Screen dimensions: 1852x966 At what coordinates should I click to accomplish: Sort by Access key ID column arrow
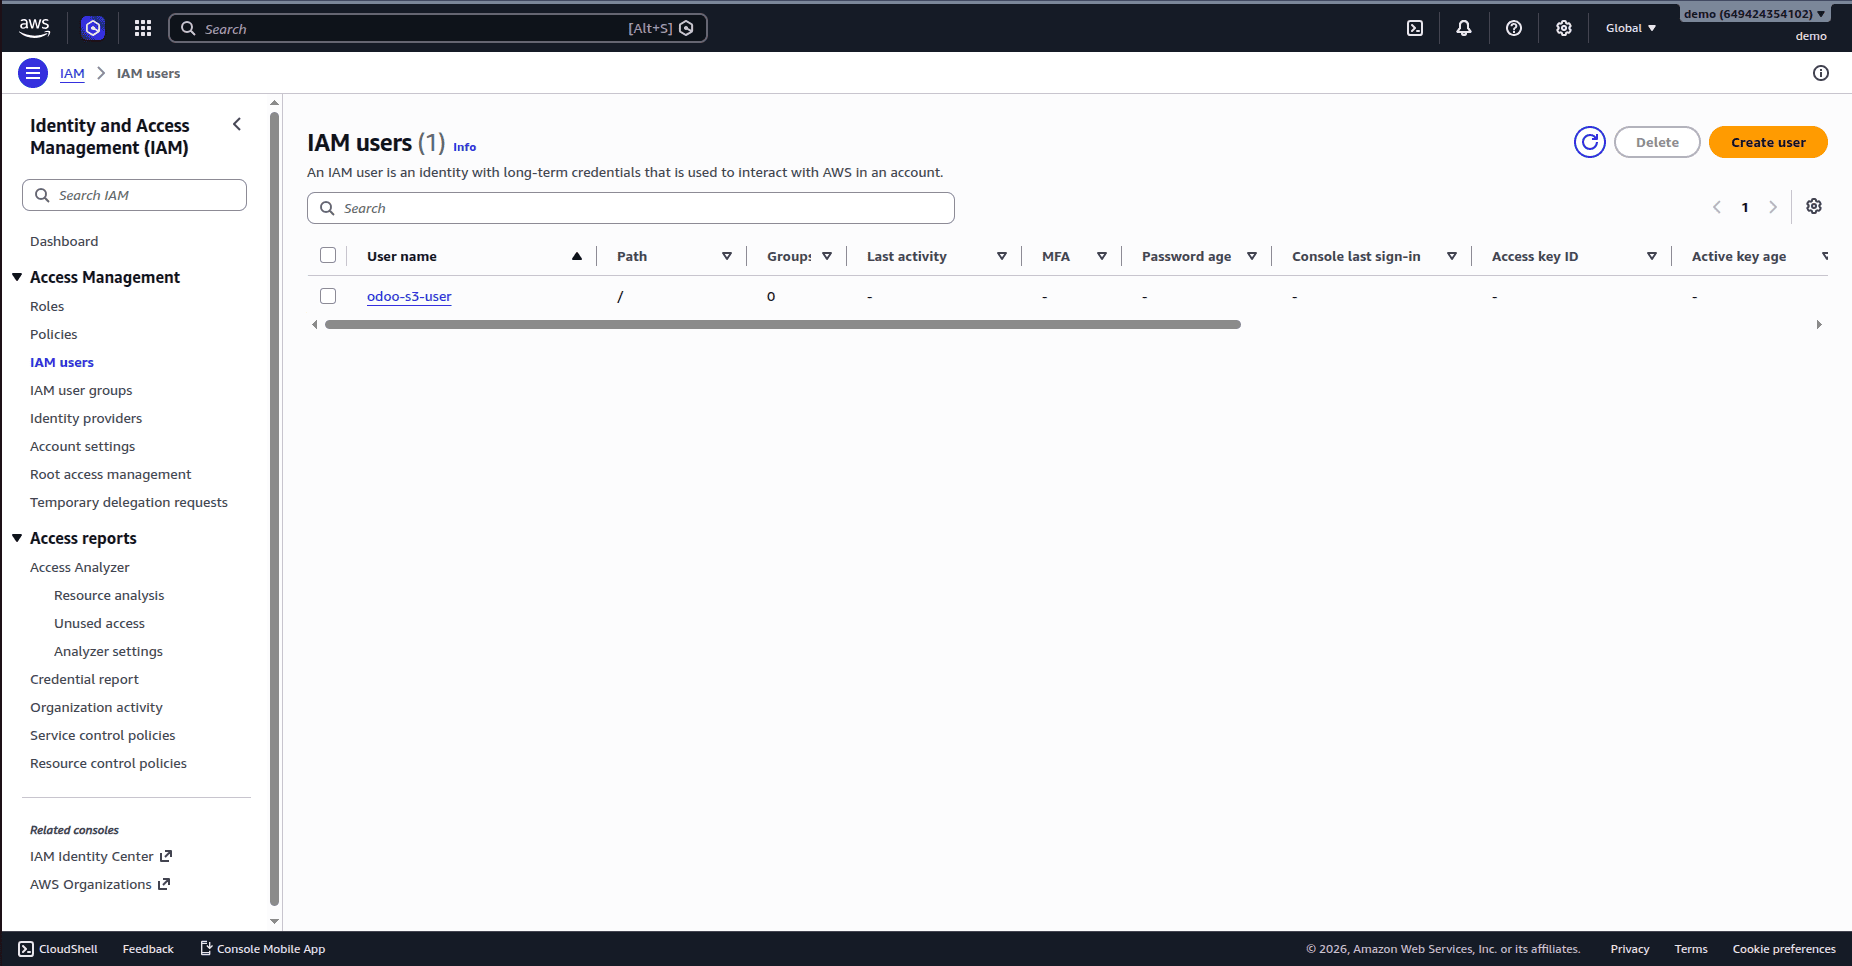[x=1652, y=256]
